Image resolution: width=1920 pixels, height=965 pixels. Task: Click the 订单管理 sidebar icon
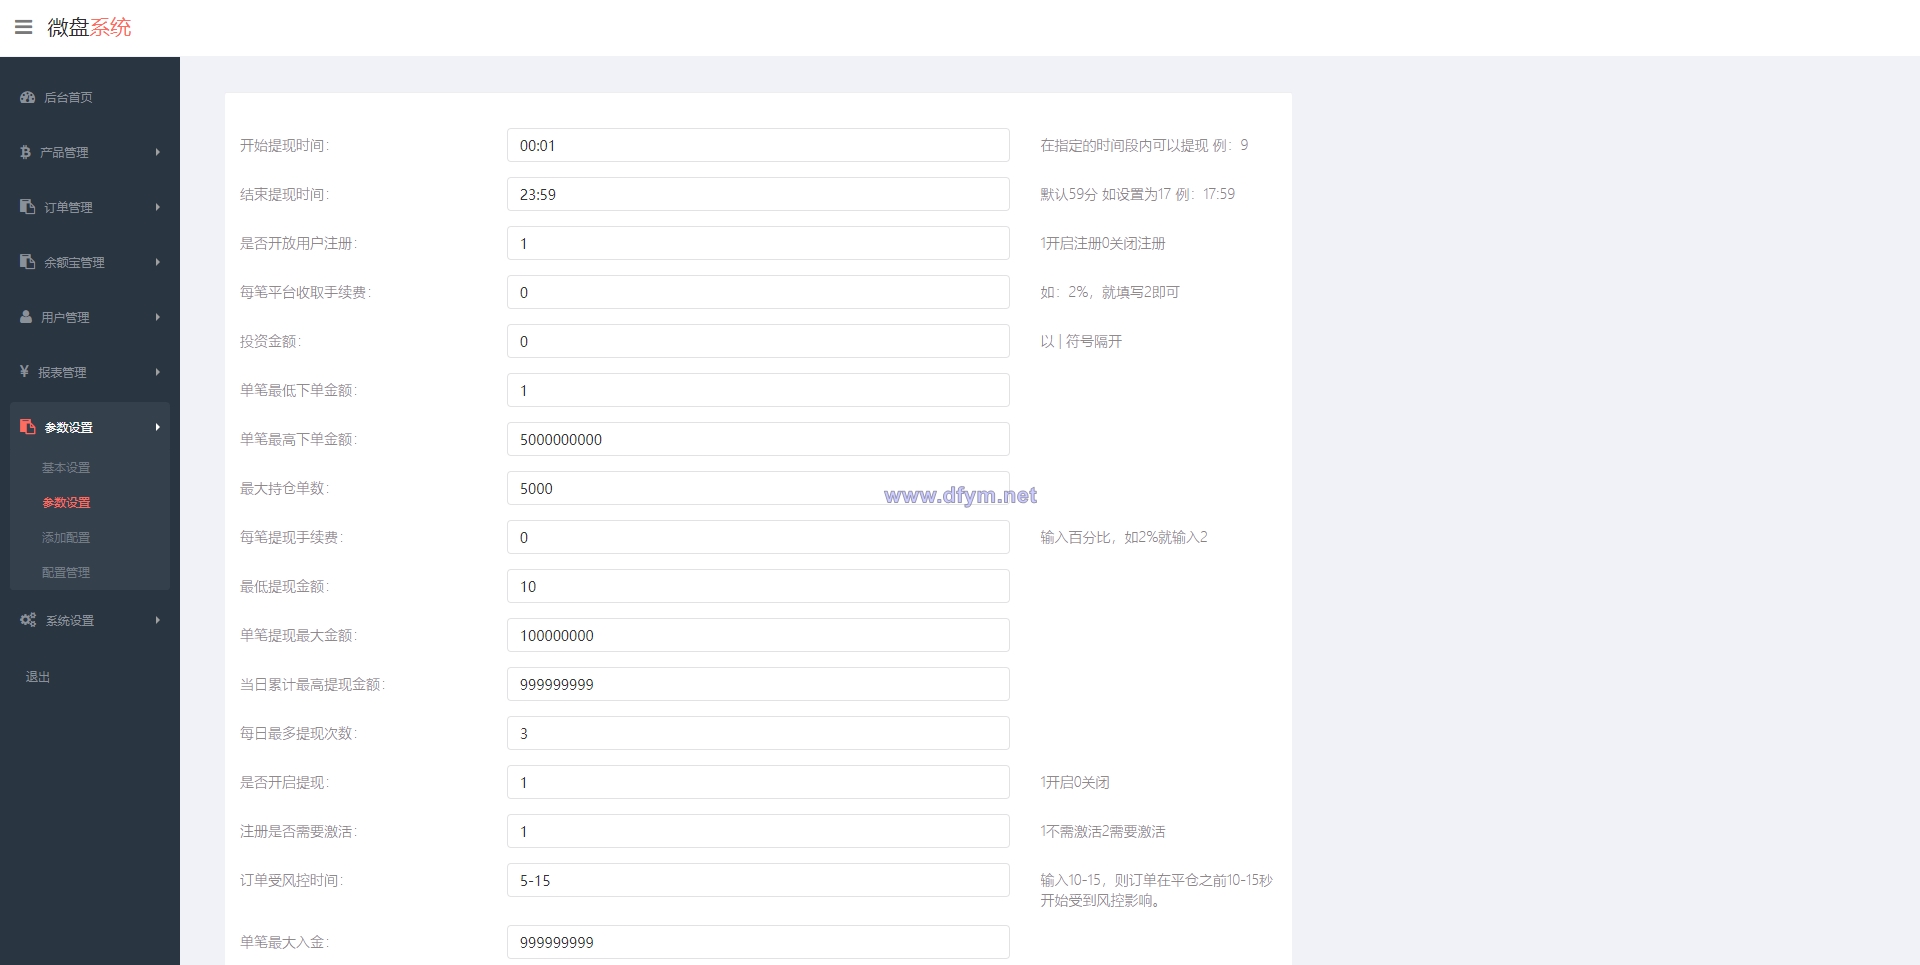(27, 206)
